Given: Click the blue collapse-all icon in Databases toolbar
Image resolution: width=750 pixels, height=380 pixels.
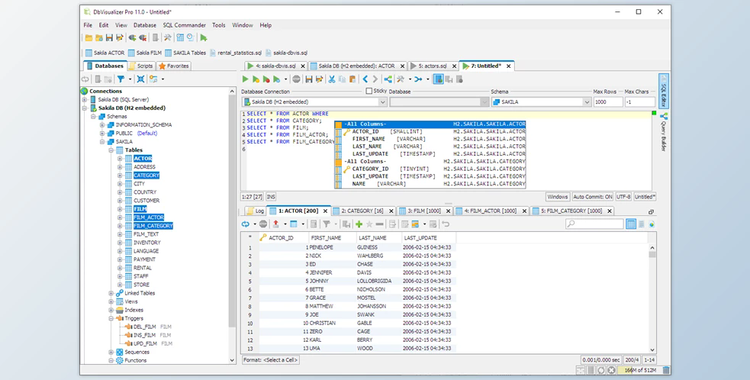Looking at the screenshot, I should point(141,79).
